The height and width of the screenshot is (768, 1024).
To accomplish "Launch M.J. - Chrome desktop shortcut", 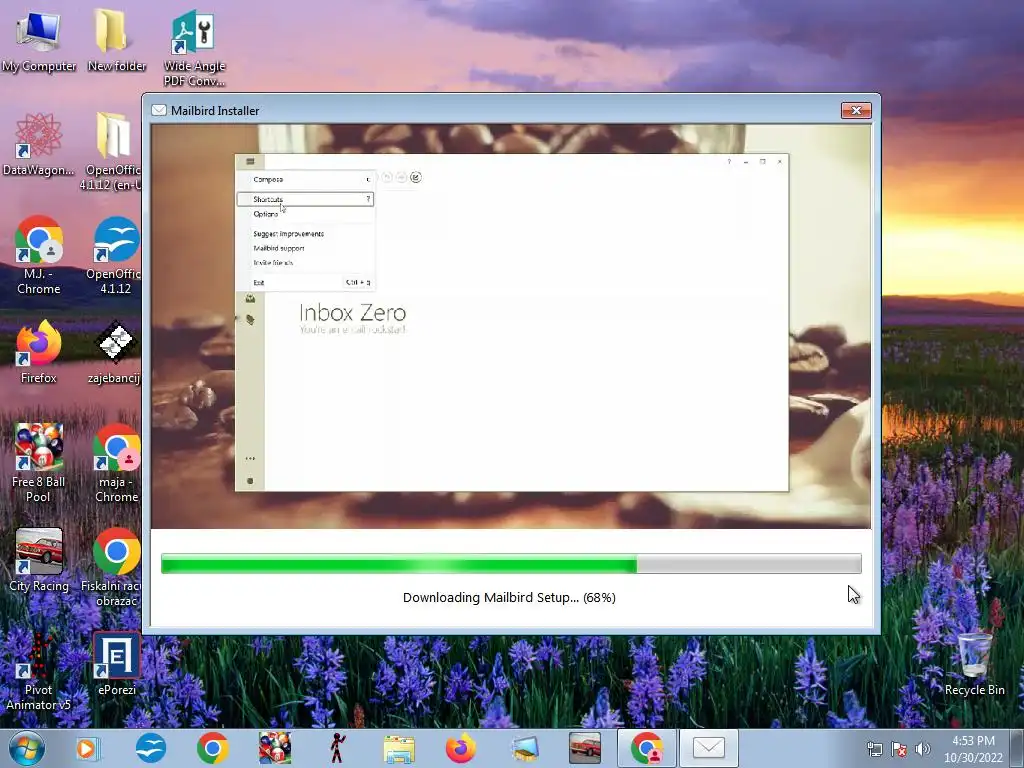I will (x=39, y=255).
